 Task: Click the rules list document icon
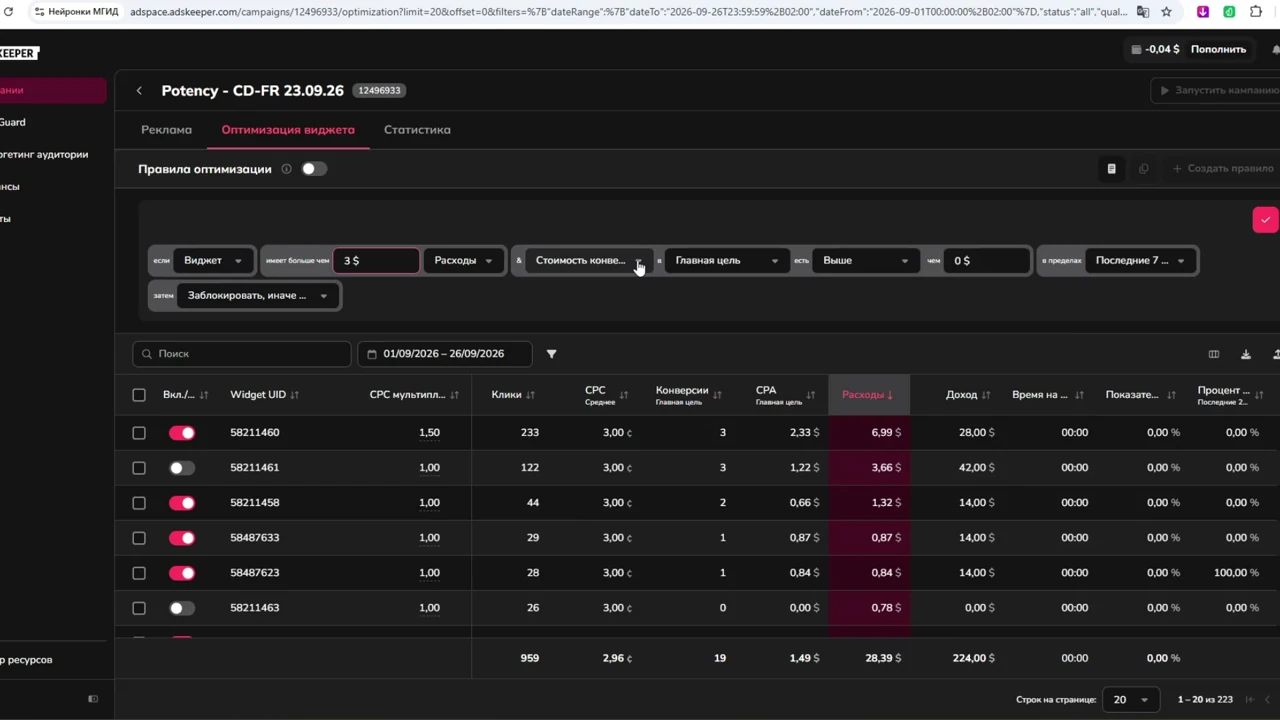point(1111,169)
